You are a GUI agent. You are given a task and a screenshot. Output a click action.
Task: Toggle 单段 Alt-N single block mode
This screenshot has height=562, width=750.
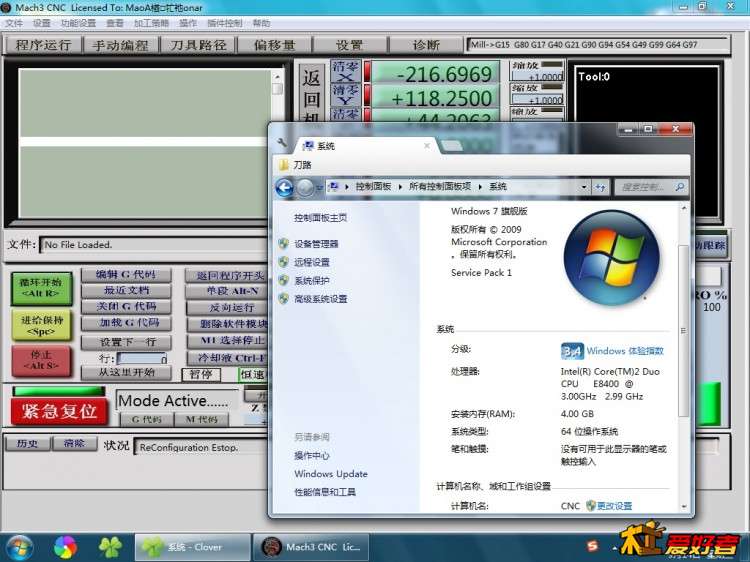(228, 291)
